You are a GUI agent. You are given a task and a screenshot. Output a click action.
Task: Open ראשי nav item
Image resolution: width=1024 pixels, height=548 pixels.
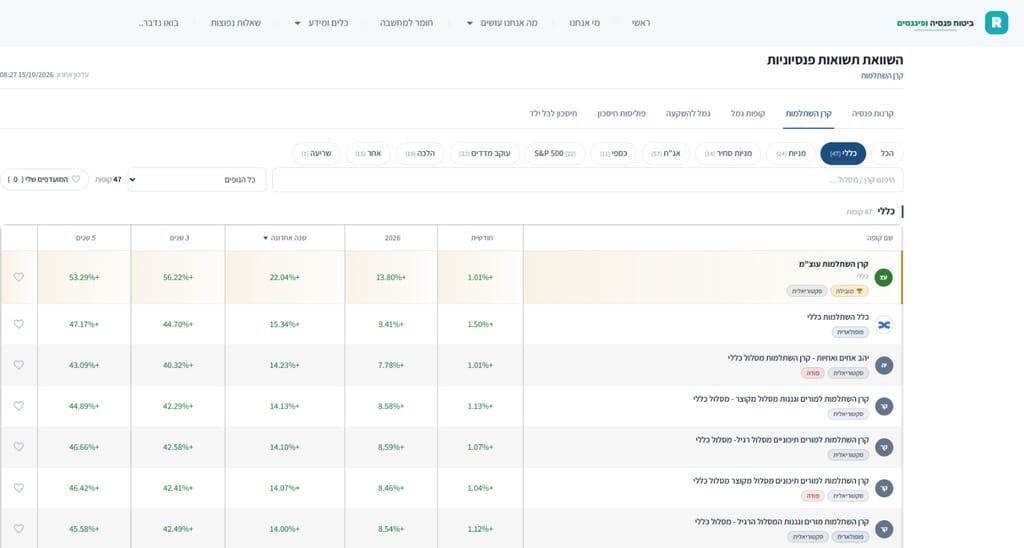(x=641, y=23)
